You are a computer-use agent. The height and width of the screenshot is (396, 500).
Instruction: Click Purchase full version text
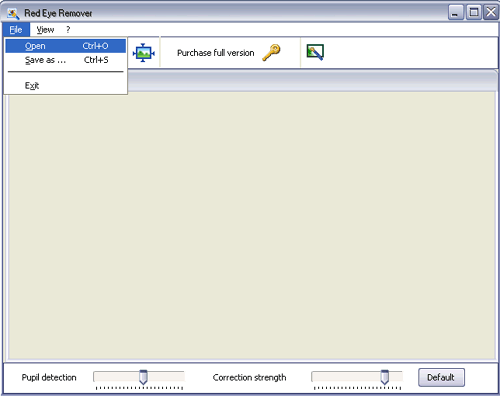click(215, 53)
